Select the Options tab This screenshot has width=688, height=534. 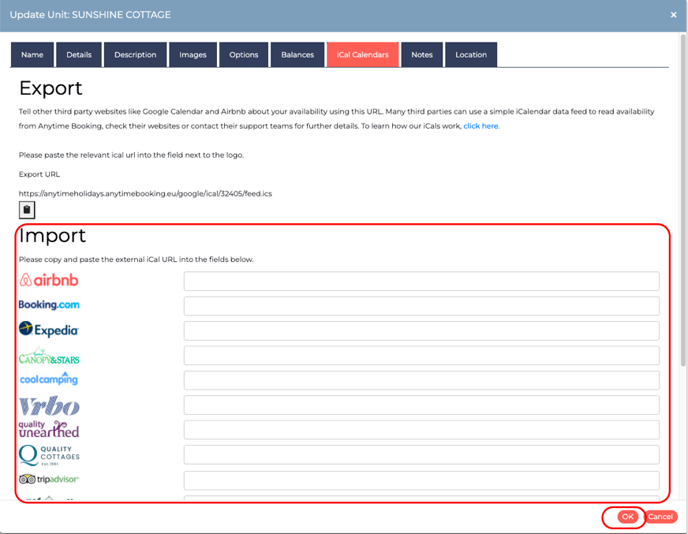click(244, 55)
